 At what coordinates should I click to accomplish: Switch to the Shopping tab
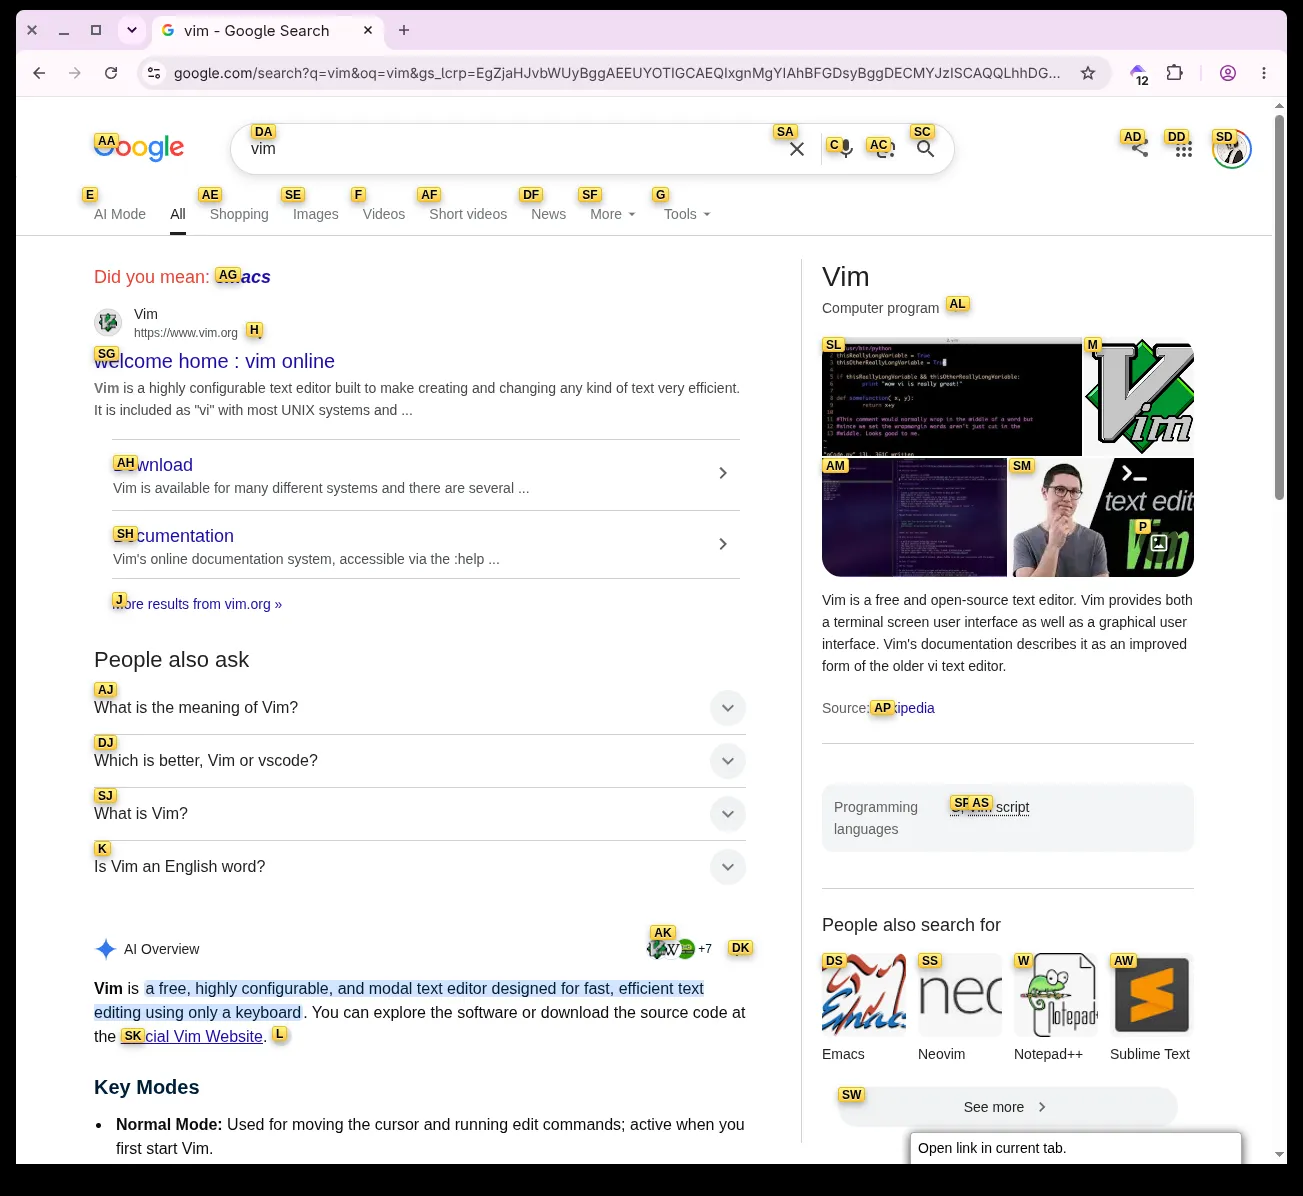coord(239,214)
